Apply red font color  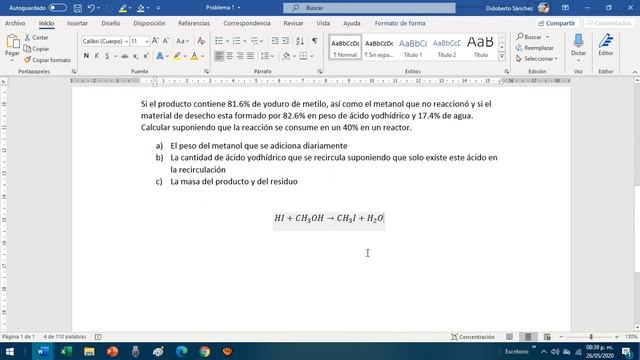pyautogui.click(x=194, y=56)
